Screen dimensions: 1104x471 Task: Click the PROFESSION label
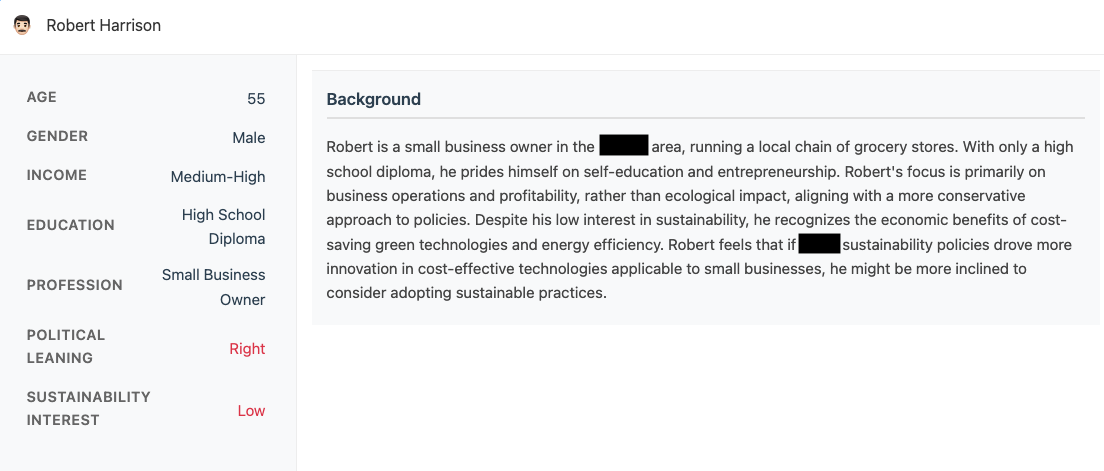(75, 285)
